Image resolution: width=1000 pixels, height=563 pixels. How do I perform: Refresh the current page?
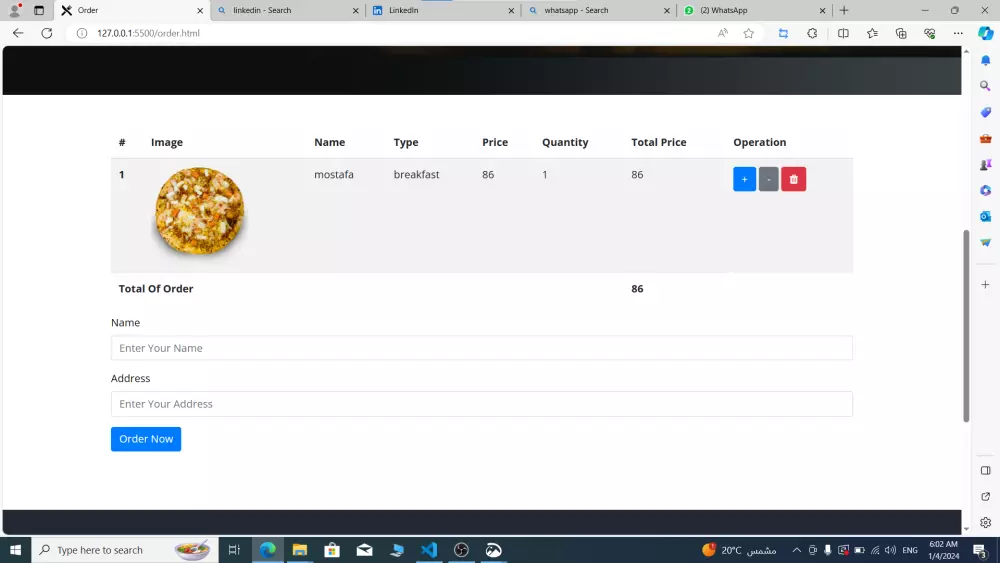pos(47,33)
